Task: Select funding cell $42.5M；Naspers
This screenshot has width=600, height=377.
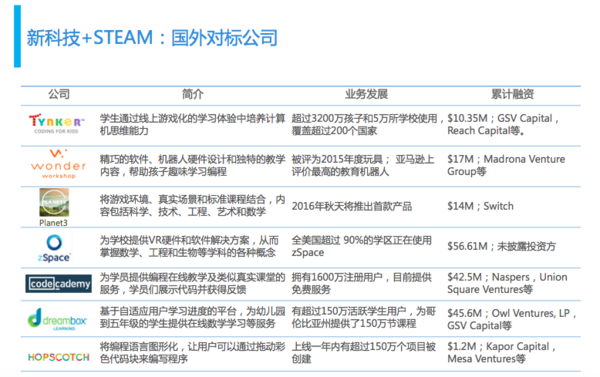Action: [507, 283]
